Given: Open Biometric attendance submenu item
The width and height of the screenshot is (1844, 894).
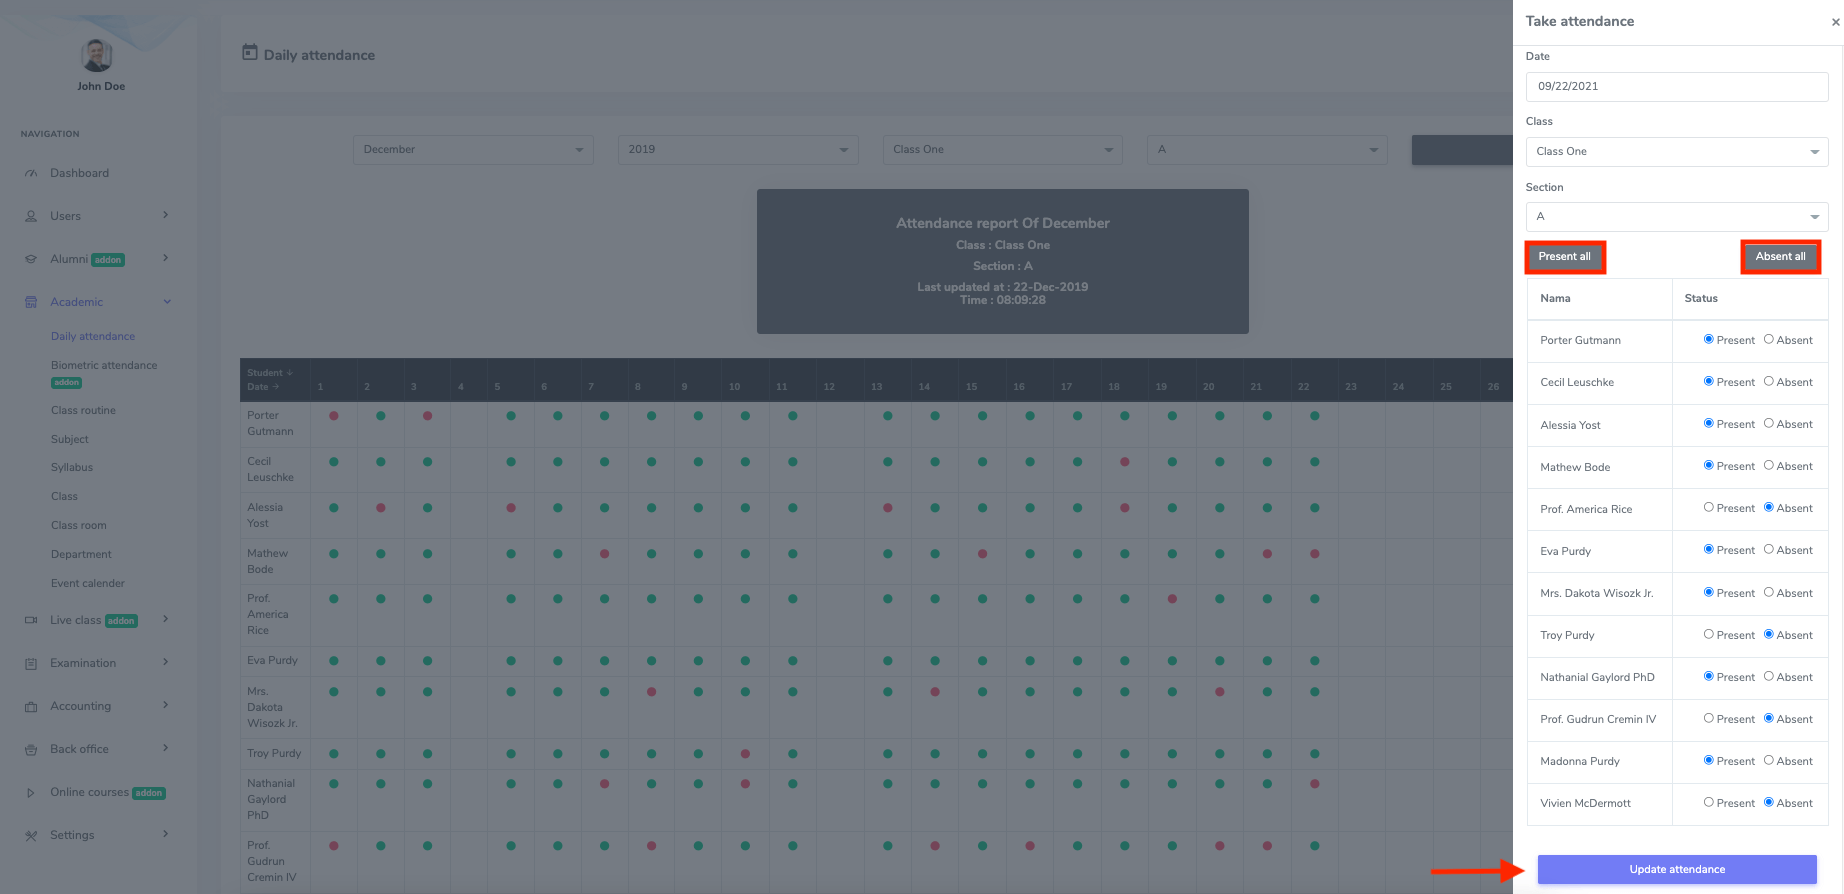Looking at the screenshot, I should pyautogui.click(x=104, y=366).
